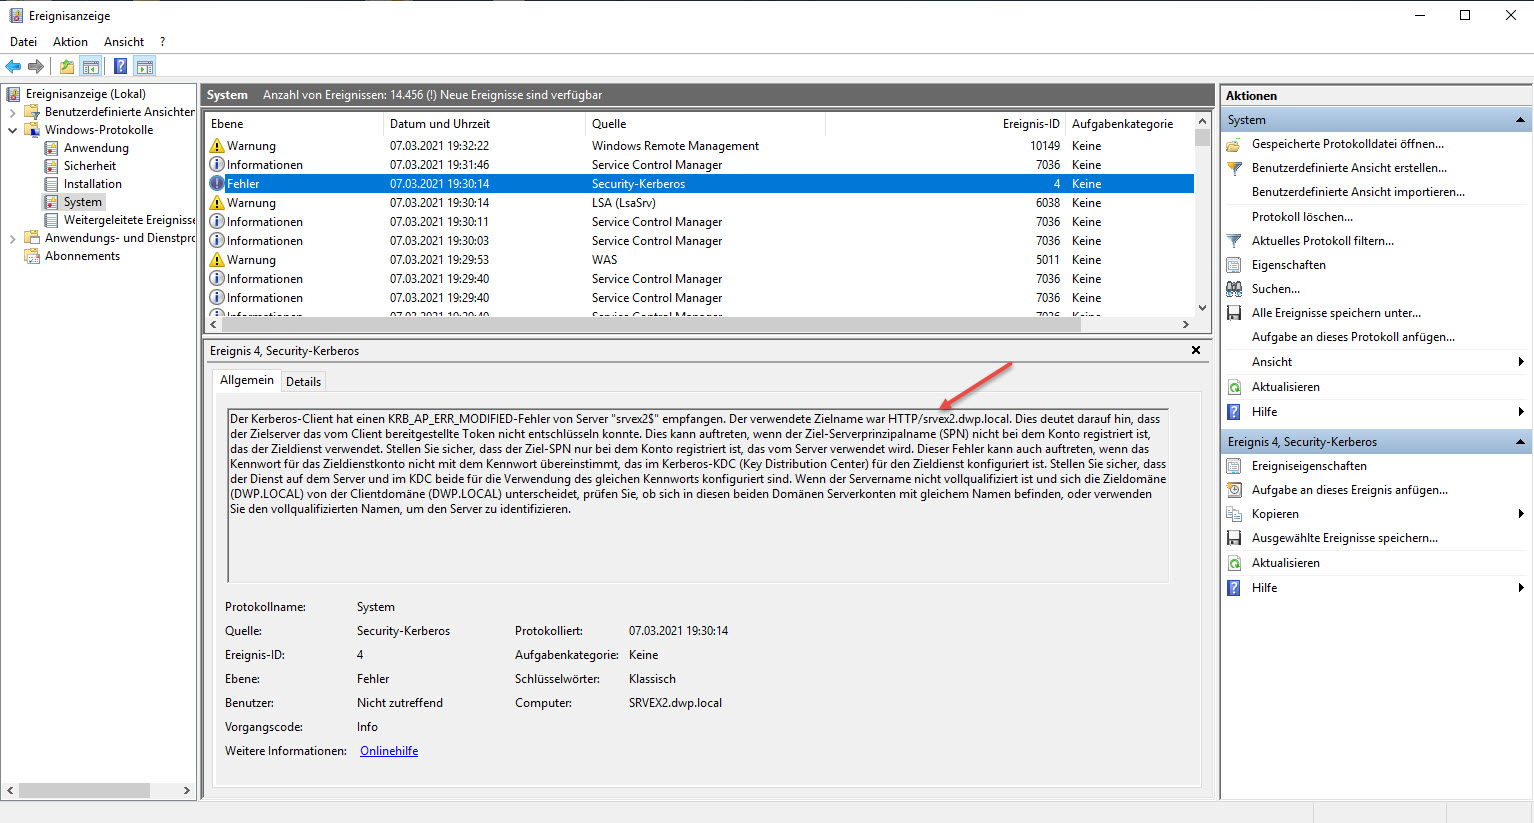Image resolution: width=1534 pixels, height=823 pixels.
Task: Click the event list scroll down arrow
Action: click(x=1202, y=308)
